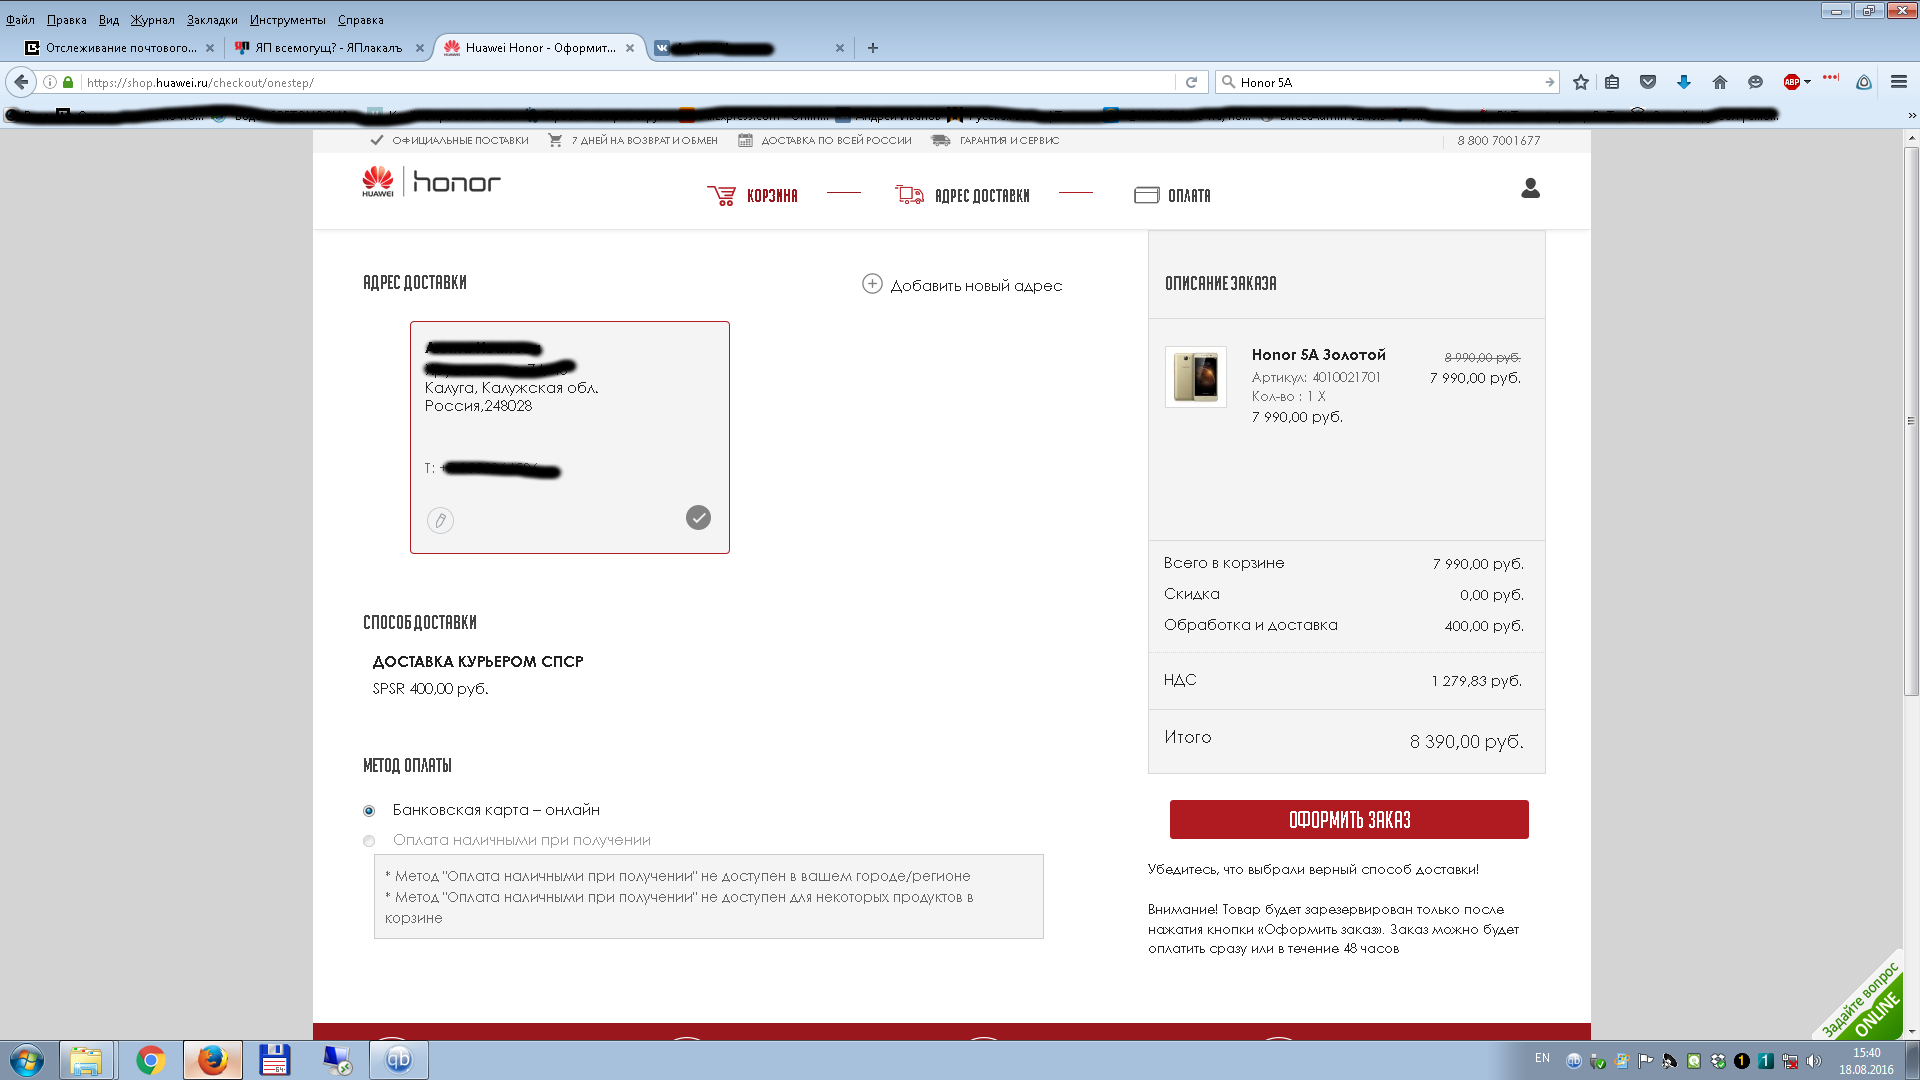1920x1080 pixels.
Task: Open the bookmarks list icon
Action: (x=1612, y=82)
